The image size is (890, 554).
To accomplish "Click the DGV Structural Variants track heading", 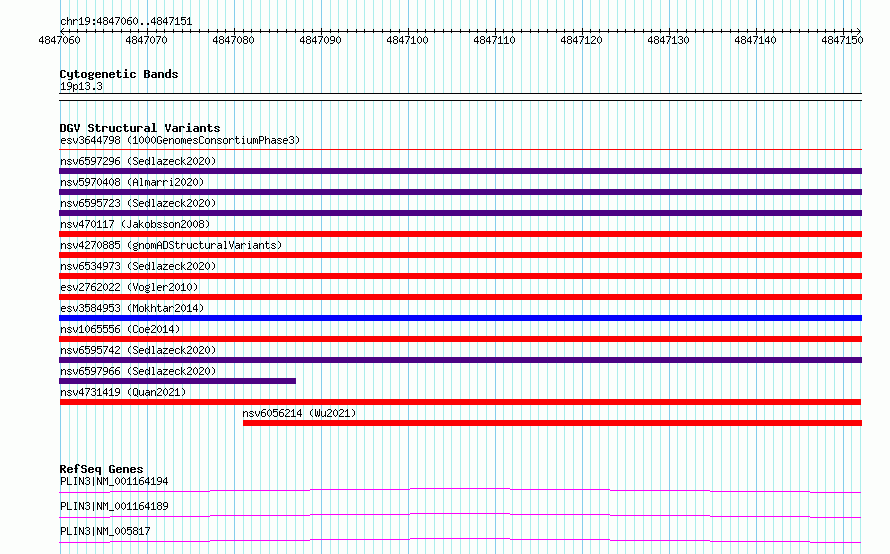I will click(x=140, y=128).
